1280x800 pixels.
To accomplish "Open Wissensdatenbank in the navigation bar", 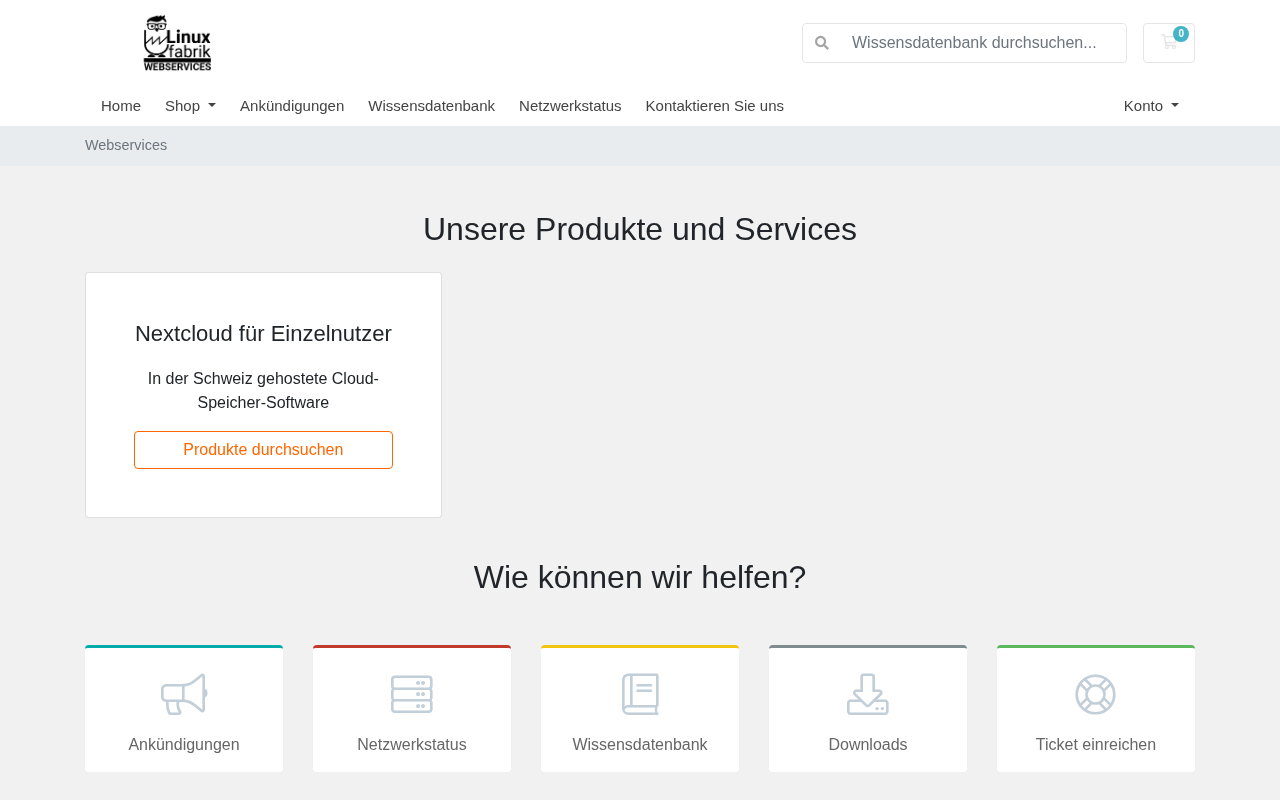I will pos(431,106).
